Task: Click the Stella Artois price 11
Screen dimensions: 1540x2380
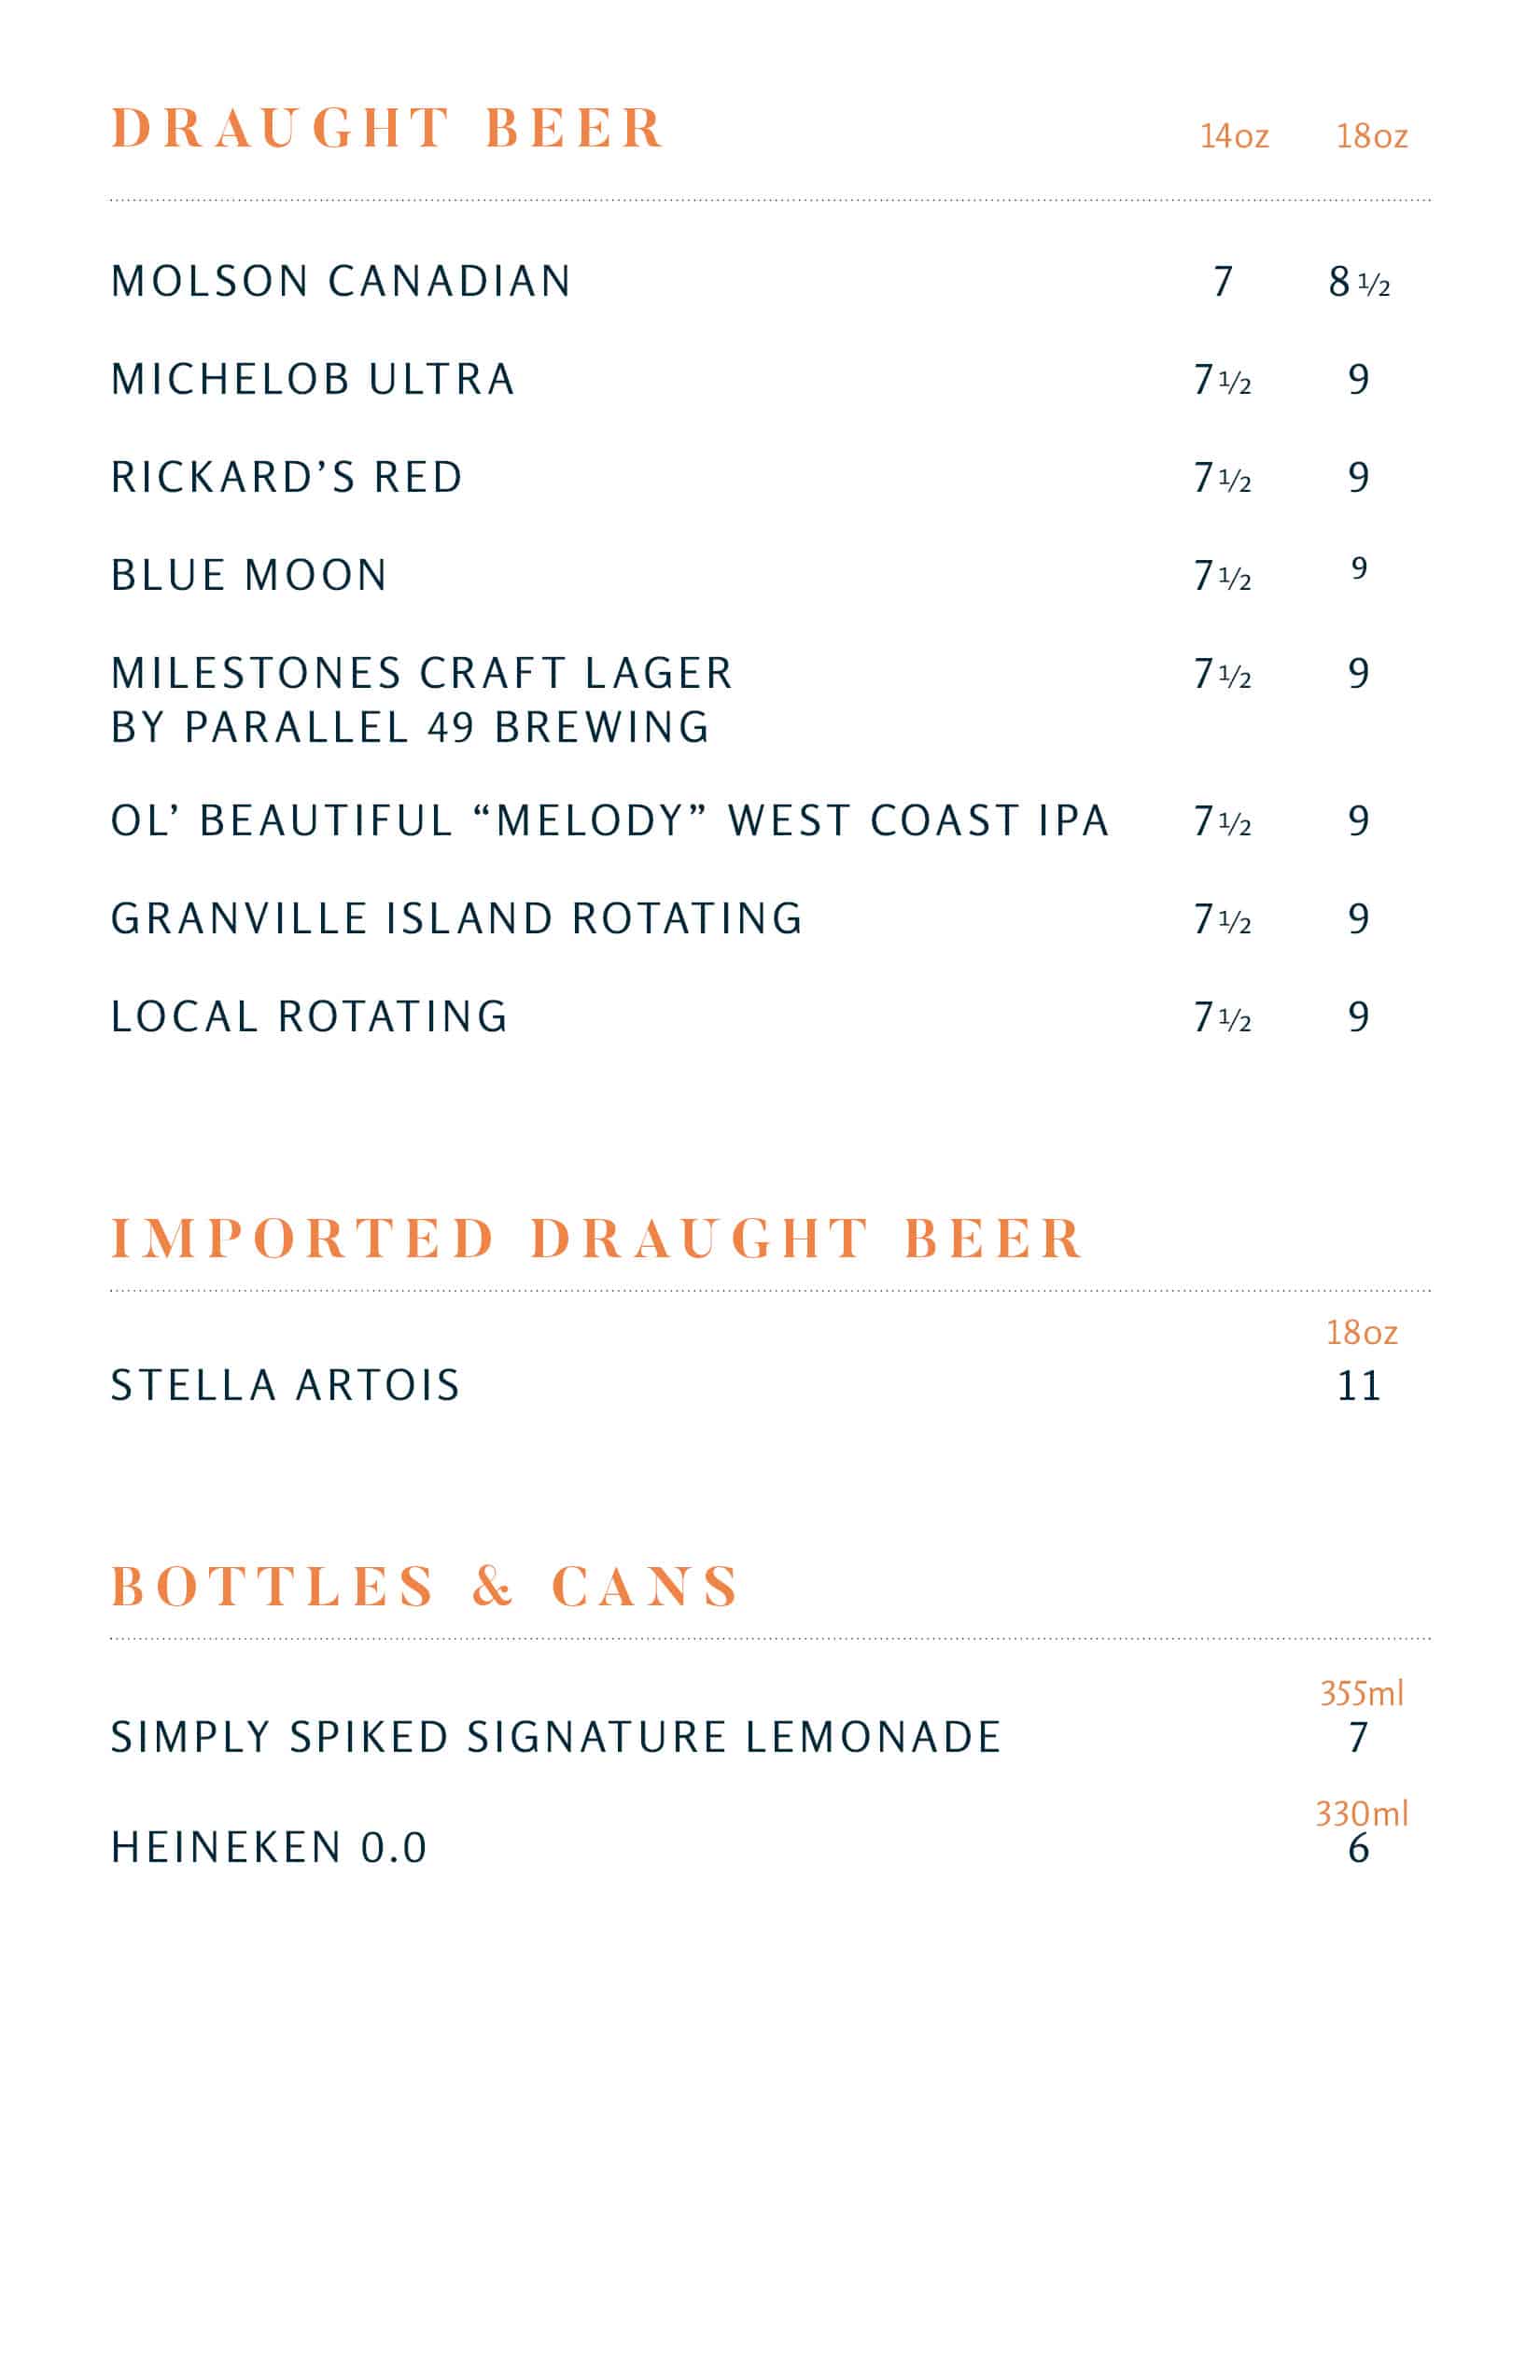Action: click(x=1359, y=1386)
